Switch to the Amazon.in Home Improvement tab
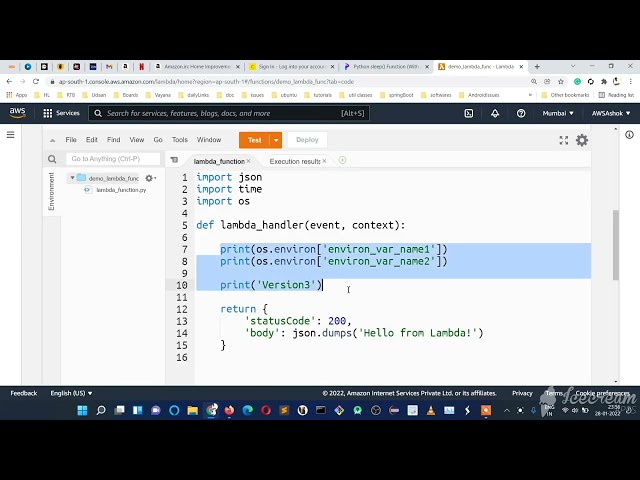The width and height of the screenshot is (640, 480). [198, 67]
